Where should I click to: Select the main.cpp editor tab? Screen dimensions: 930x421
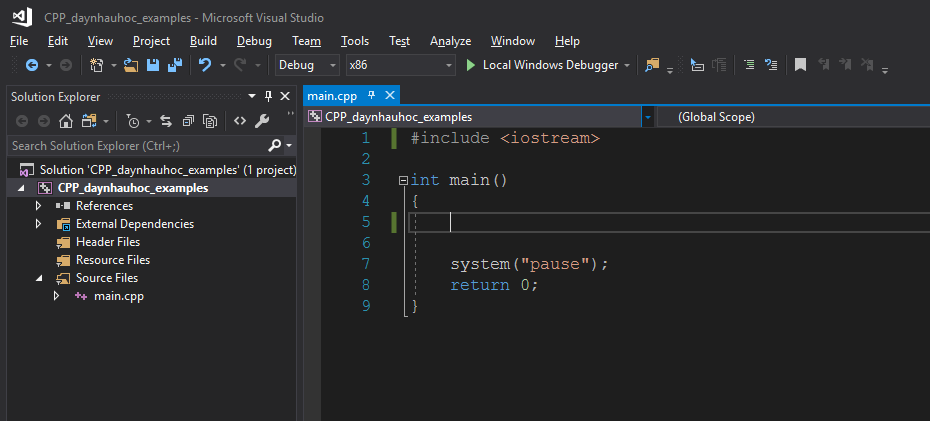[332, 95]
